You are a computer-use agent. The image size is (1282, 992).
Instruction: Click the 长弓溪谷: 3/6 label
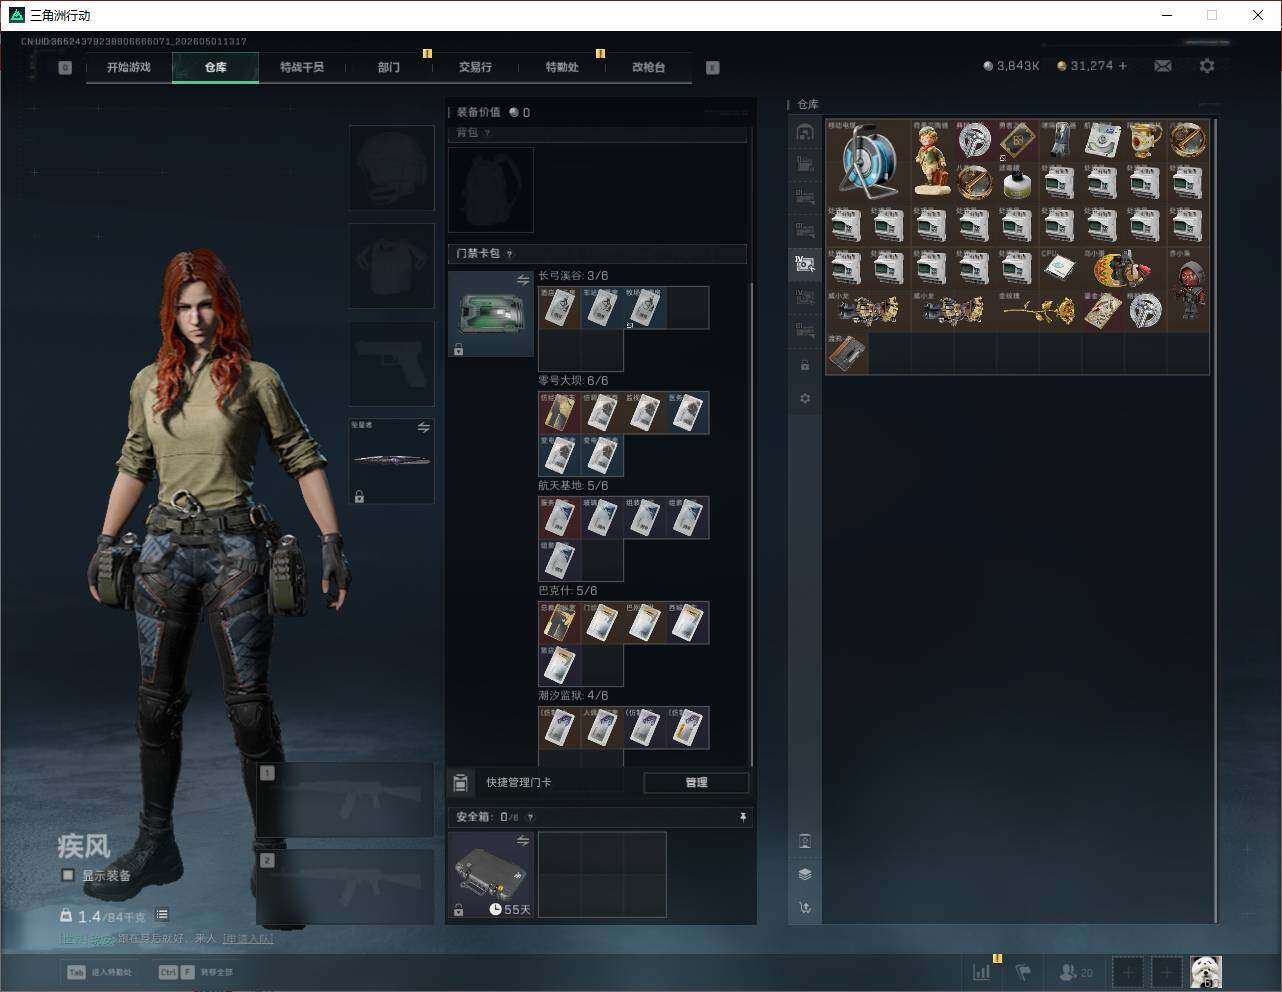tap(573, 276)
